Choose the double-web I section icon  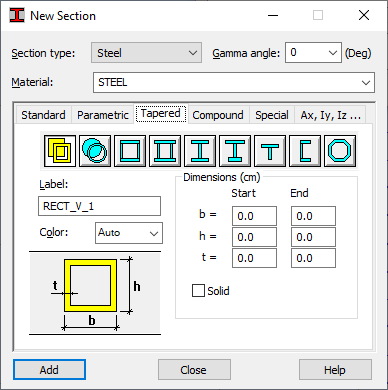tap(165, 151)
